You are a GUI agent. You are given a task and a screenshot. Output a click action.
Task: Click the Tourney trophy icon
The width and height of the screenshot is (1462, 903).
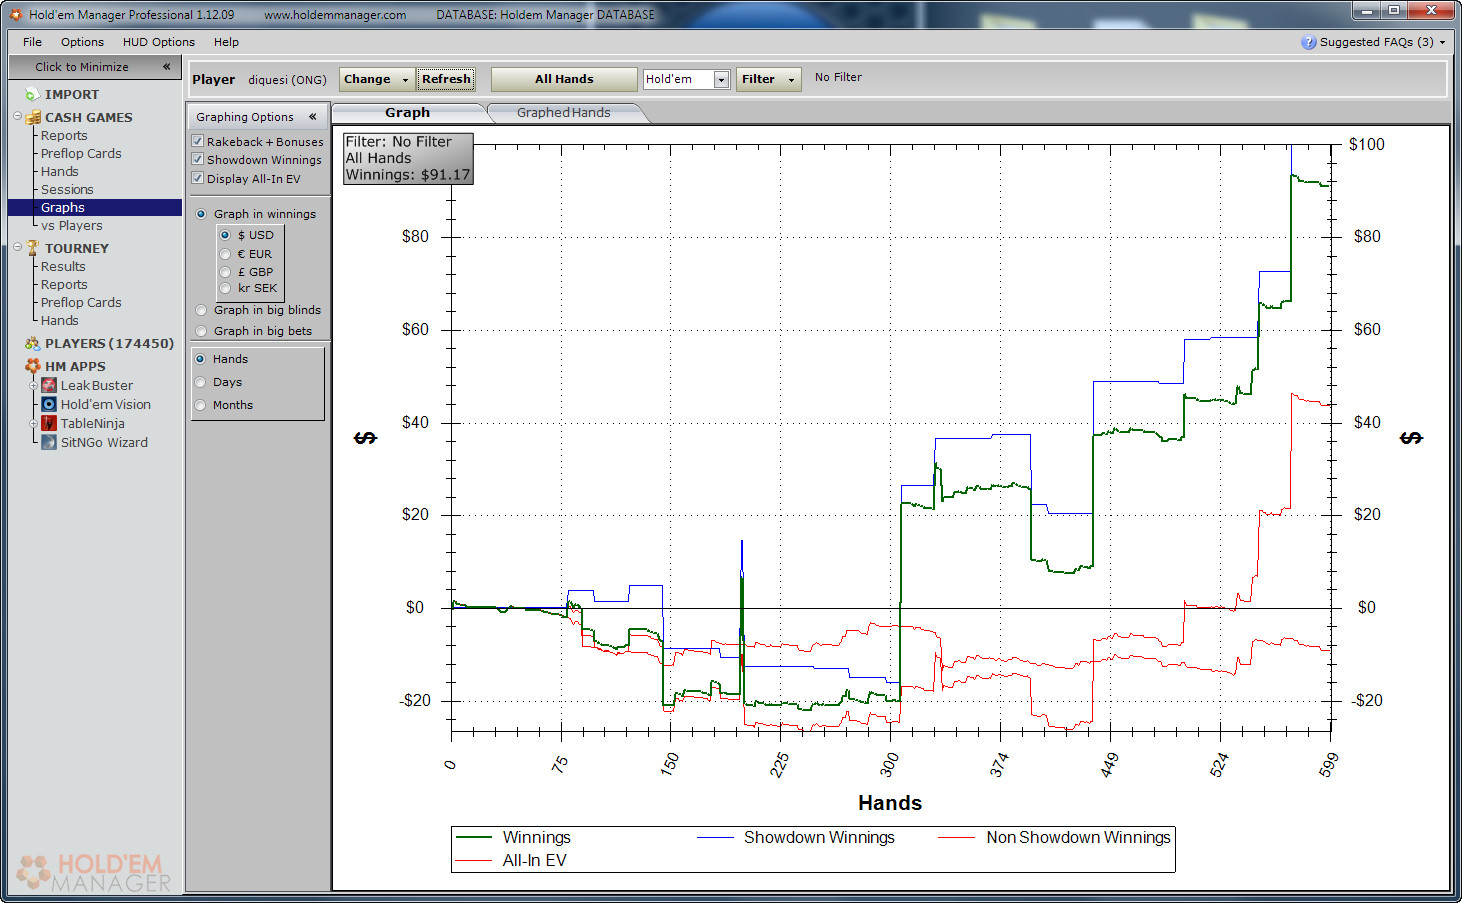[33, 248]
